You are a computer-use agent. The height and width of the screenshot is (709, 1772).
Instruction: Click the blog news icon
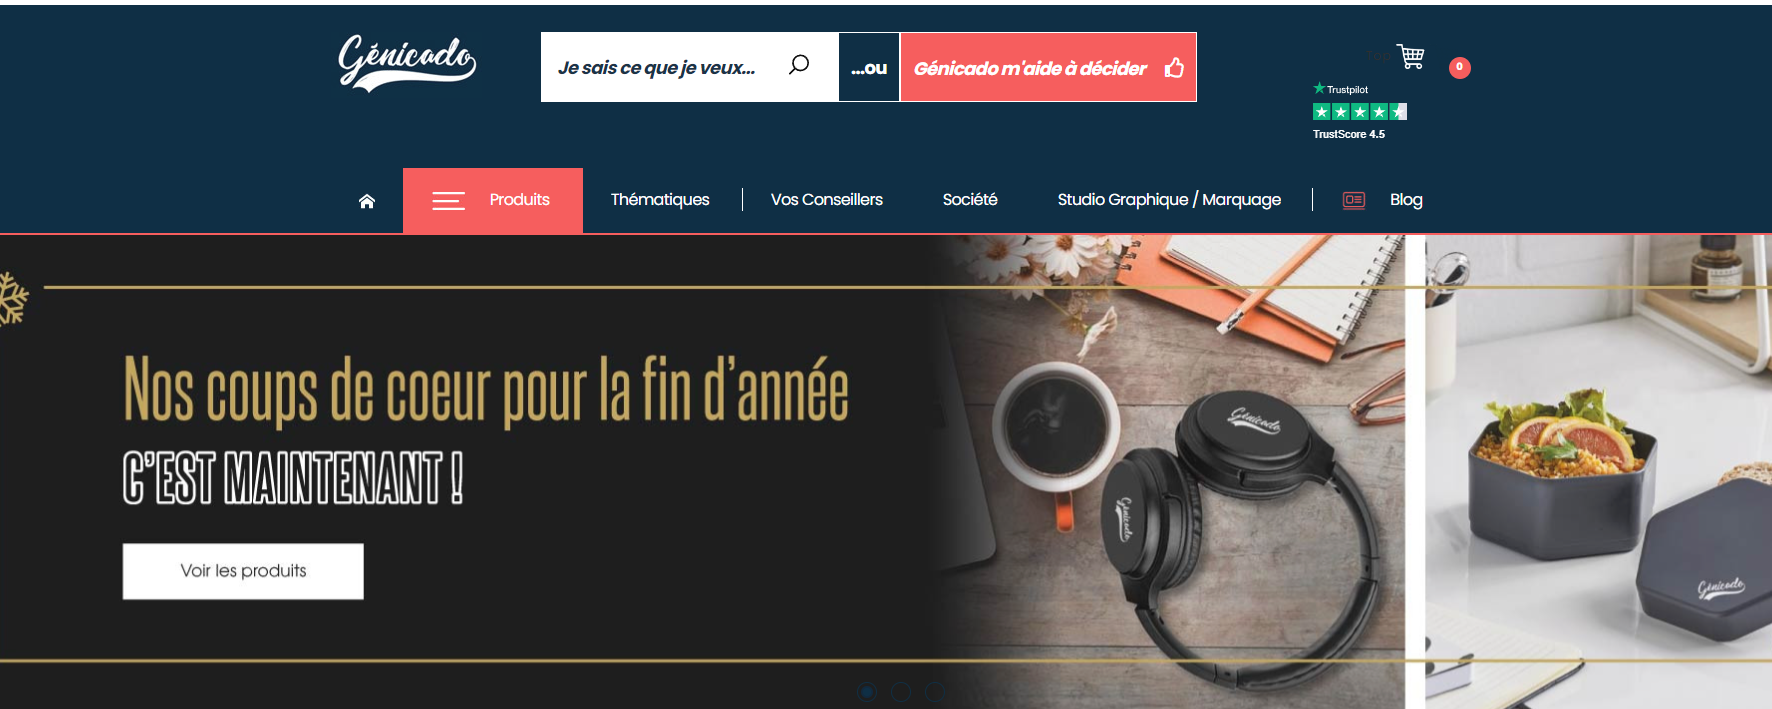tap(1354, 200)
